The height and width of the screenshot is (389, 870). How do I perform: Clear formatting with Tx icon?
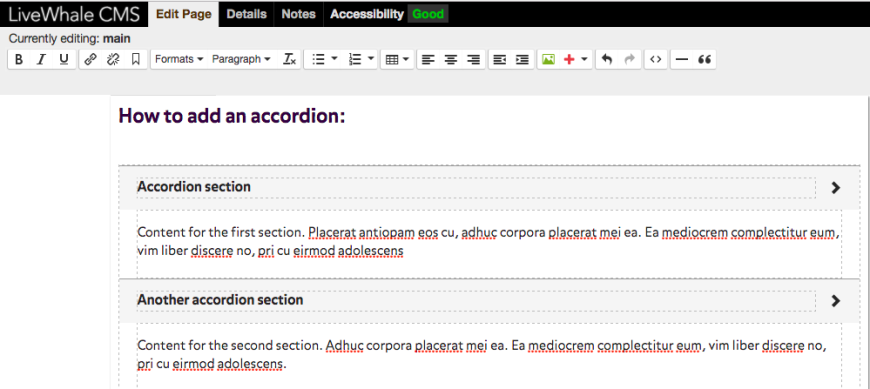coord(290,59)
